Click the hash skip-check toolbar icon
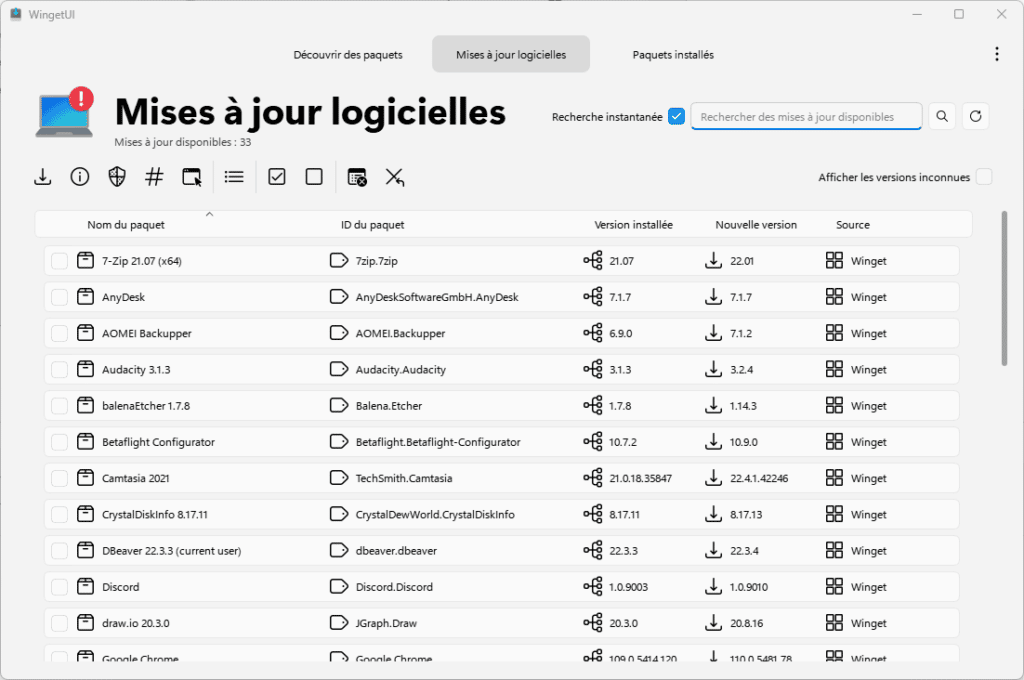The image size is (1024, 680). click(x=154, y=177)
